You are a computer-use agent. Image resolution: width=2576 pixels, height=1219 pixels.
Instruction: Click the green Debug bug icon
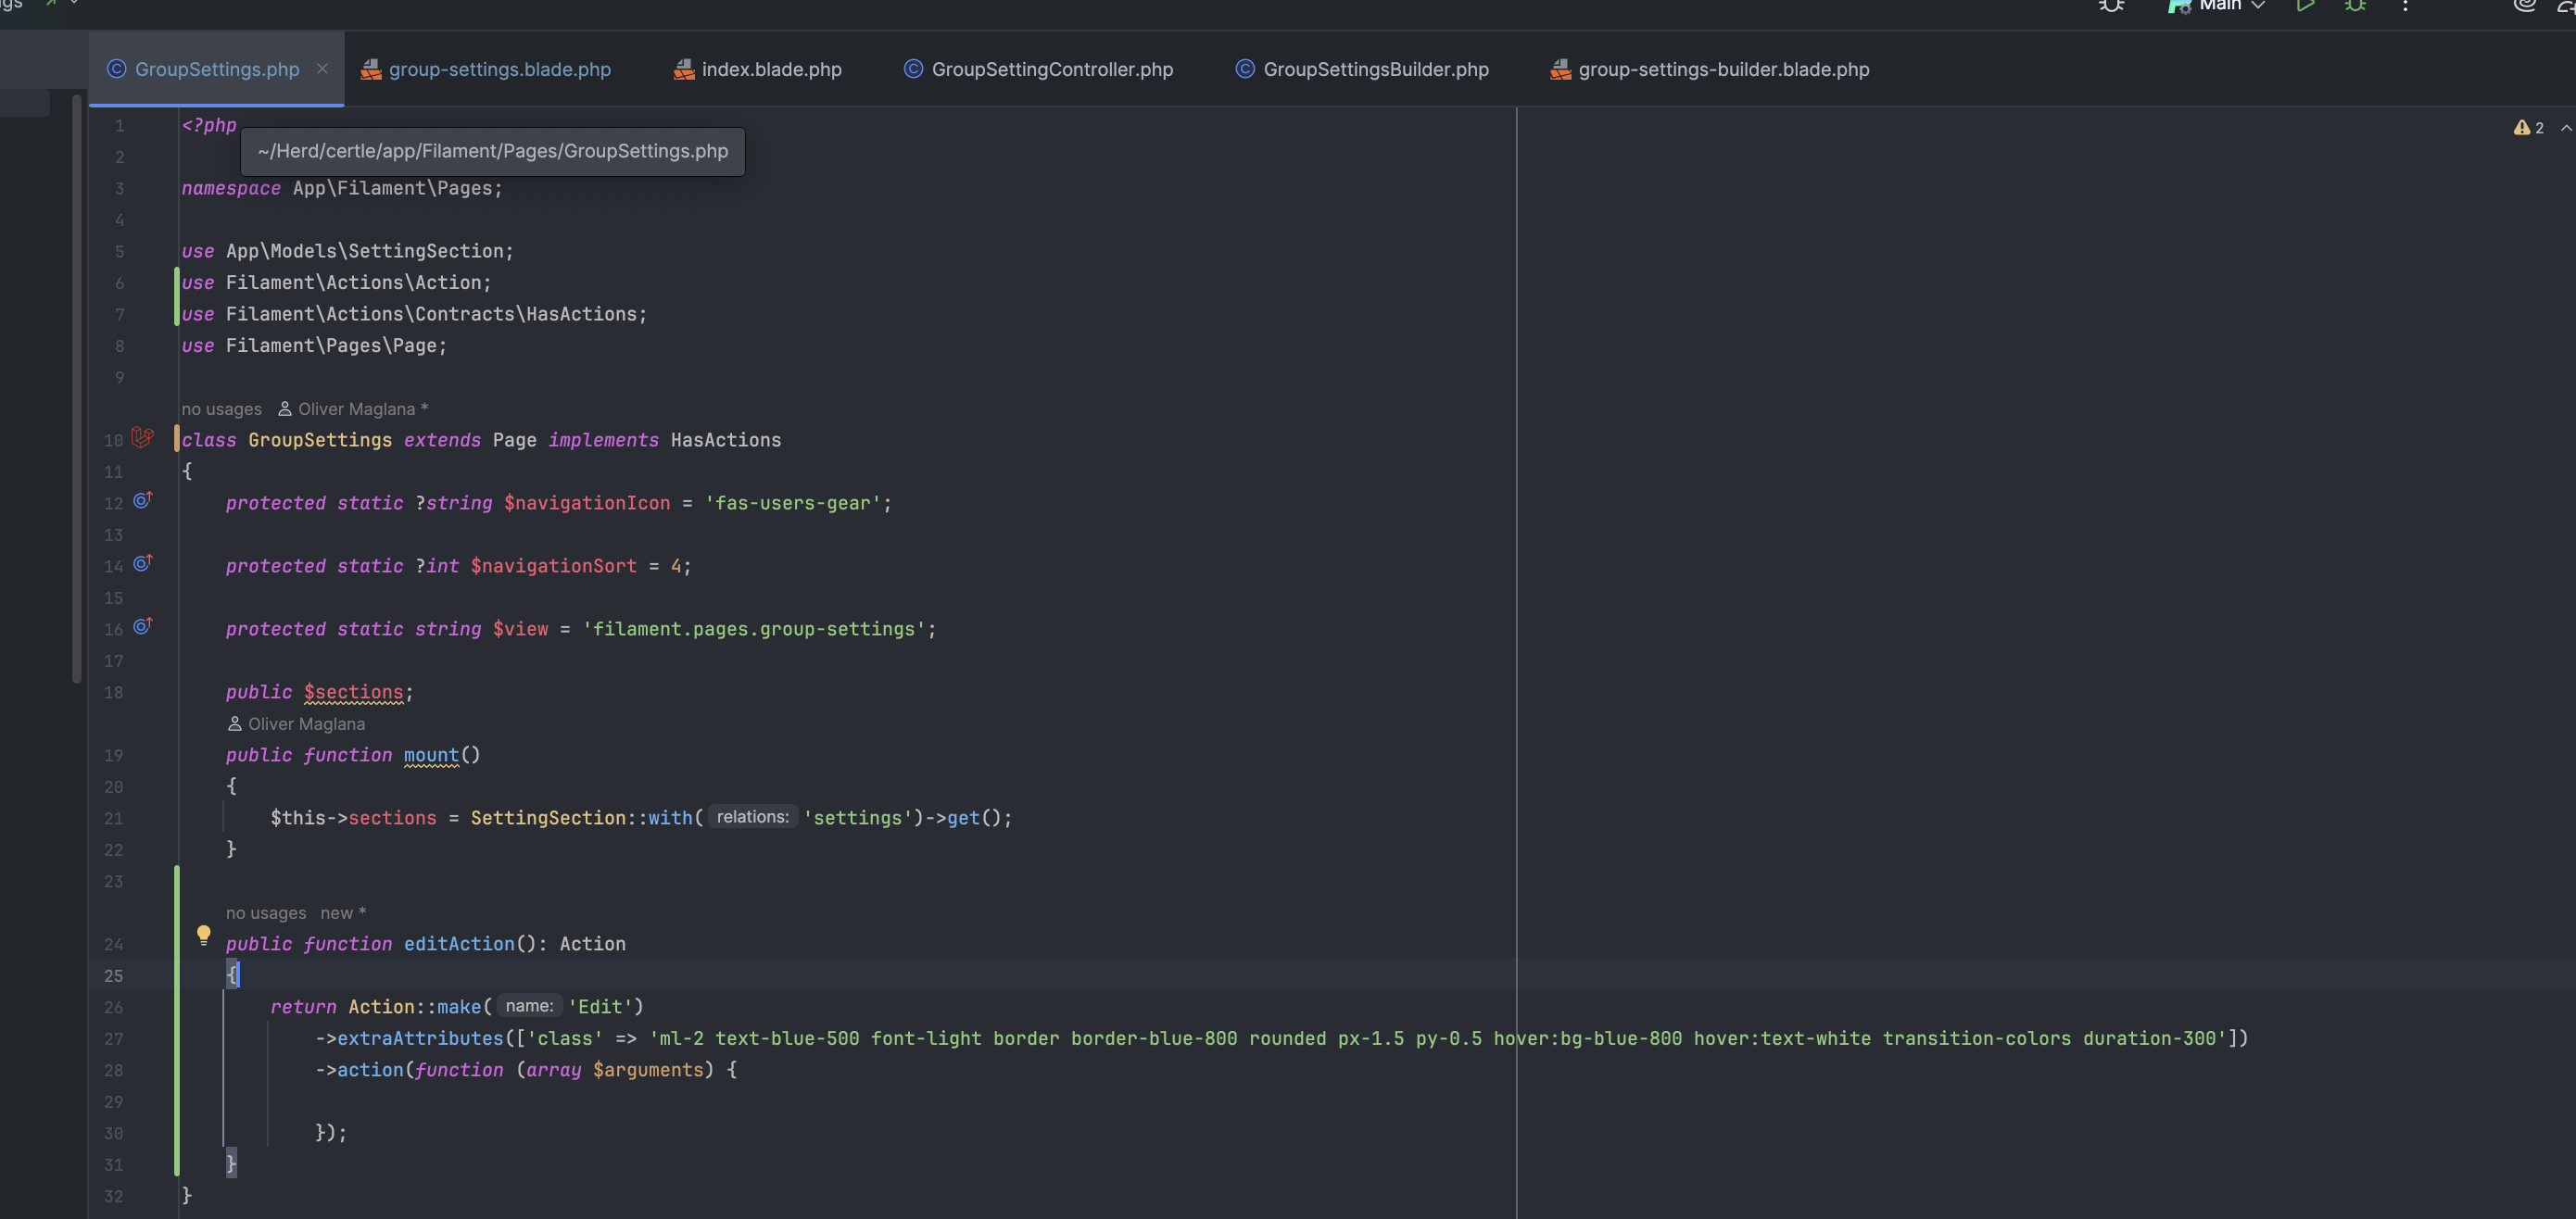click(x=2355, y=6)
